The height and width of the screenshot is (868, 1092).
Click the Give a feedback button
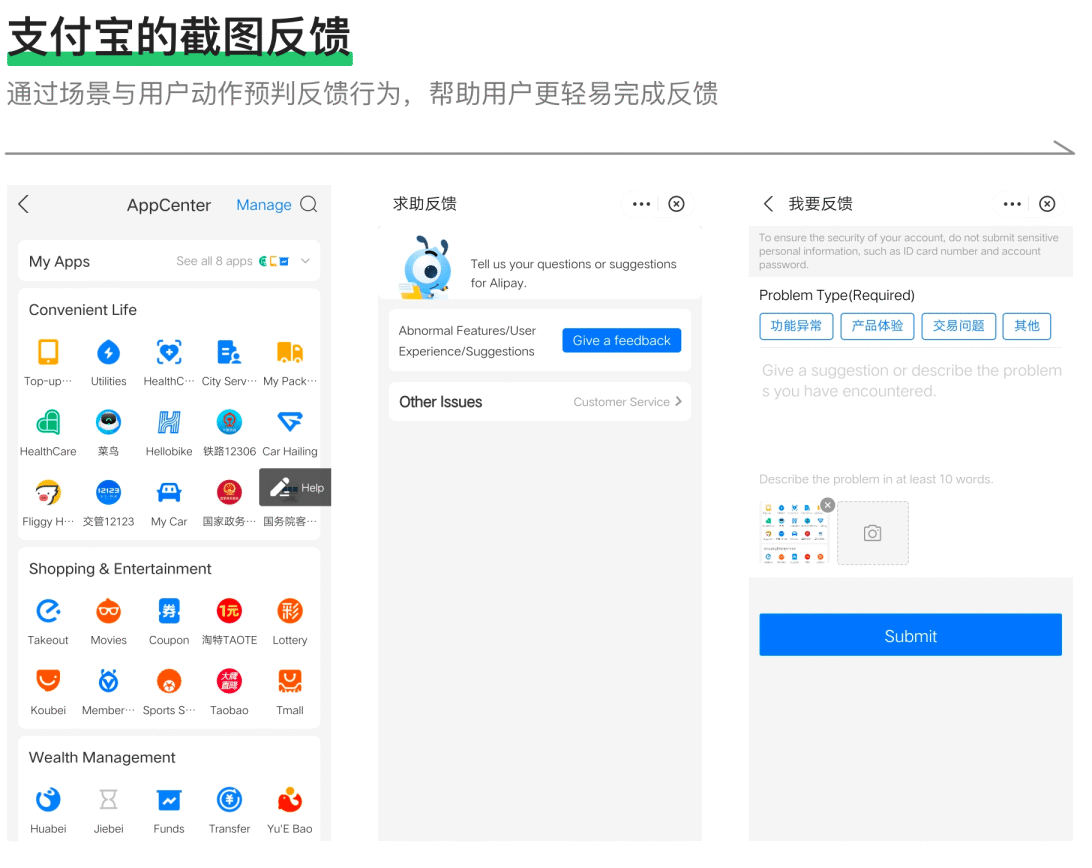621,341
